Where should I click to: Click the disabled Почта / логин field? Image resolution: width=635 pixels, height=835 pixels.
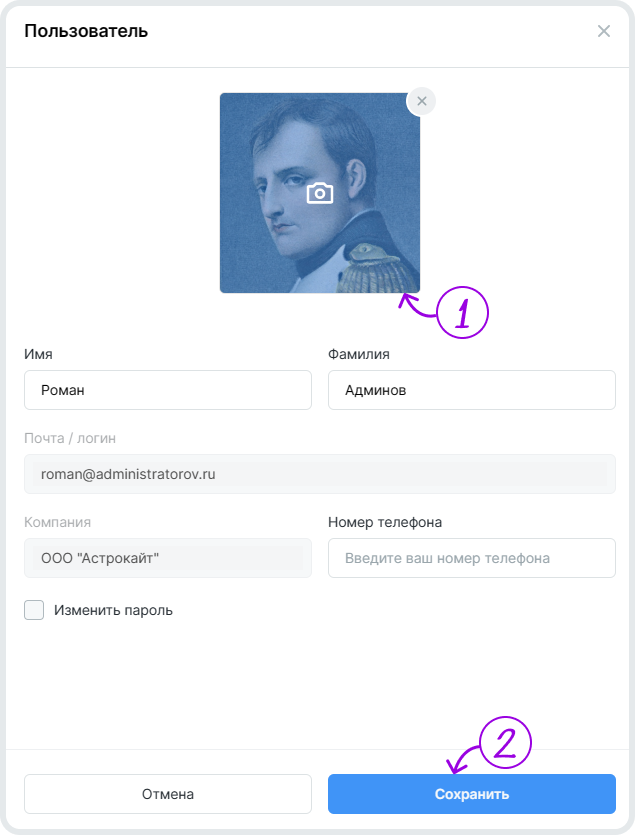point(320,474)
